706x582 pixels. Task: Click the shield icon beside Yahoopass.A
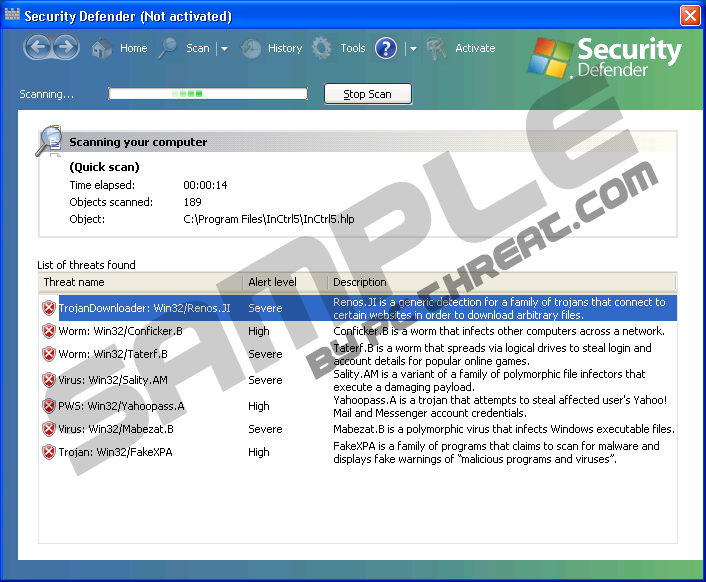pyautogui.click(x=49, y=406)
